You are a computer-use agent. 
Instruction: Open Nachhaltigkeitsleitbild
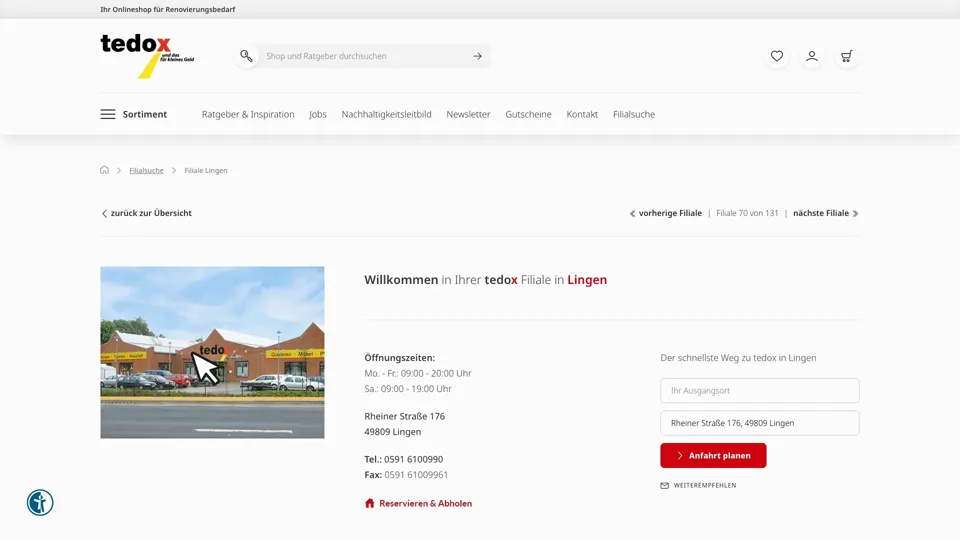coord(386,114)
